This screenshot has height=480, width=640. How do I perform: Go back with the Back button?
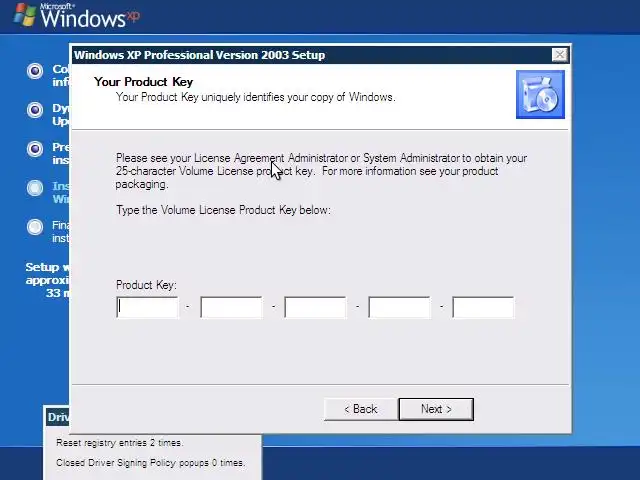click(x=360, y=409)
